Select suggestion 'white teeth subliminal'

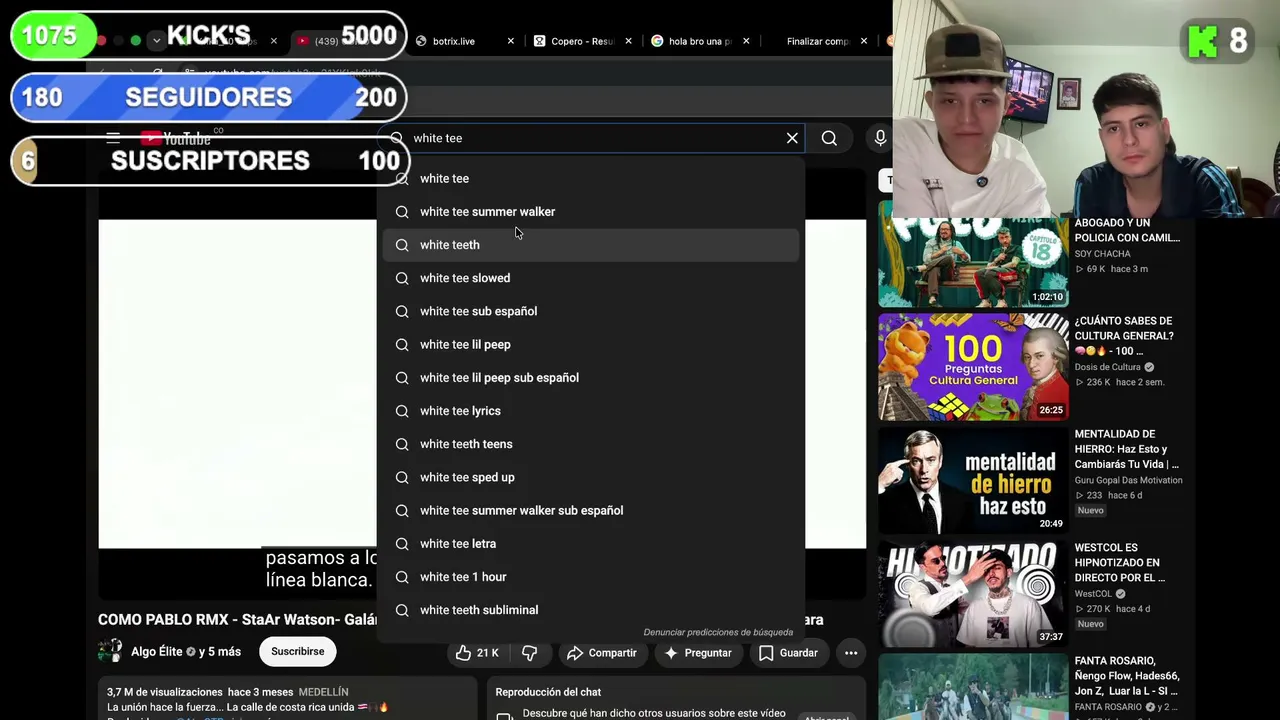[x=591, y=610]
